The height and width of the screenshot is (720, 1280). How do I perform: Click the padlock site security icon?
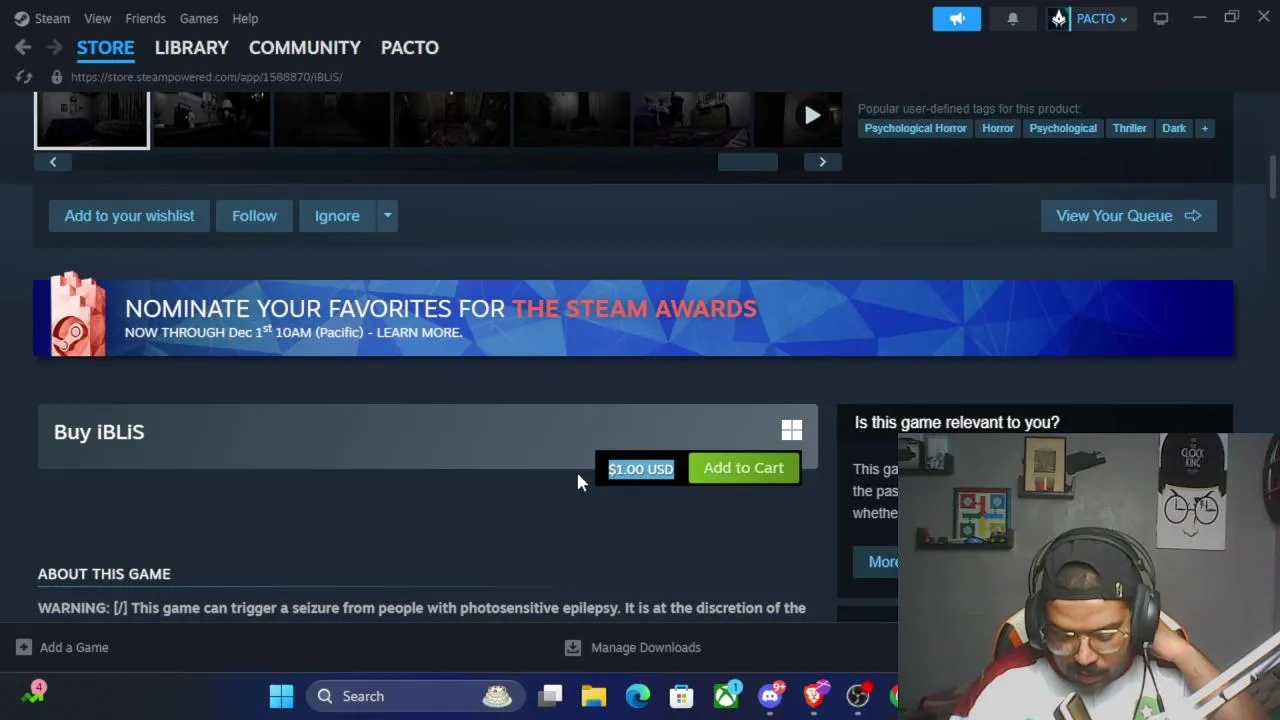pyautogui.click(x=56, y=77)
